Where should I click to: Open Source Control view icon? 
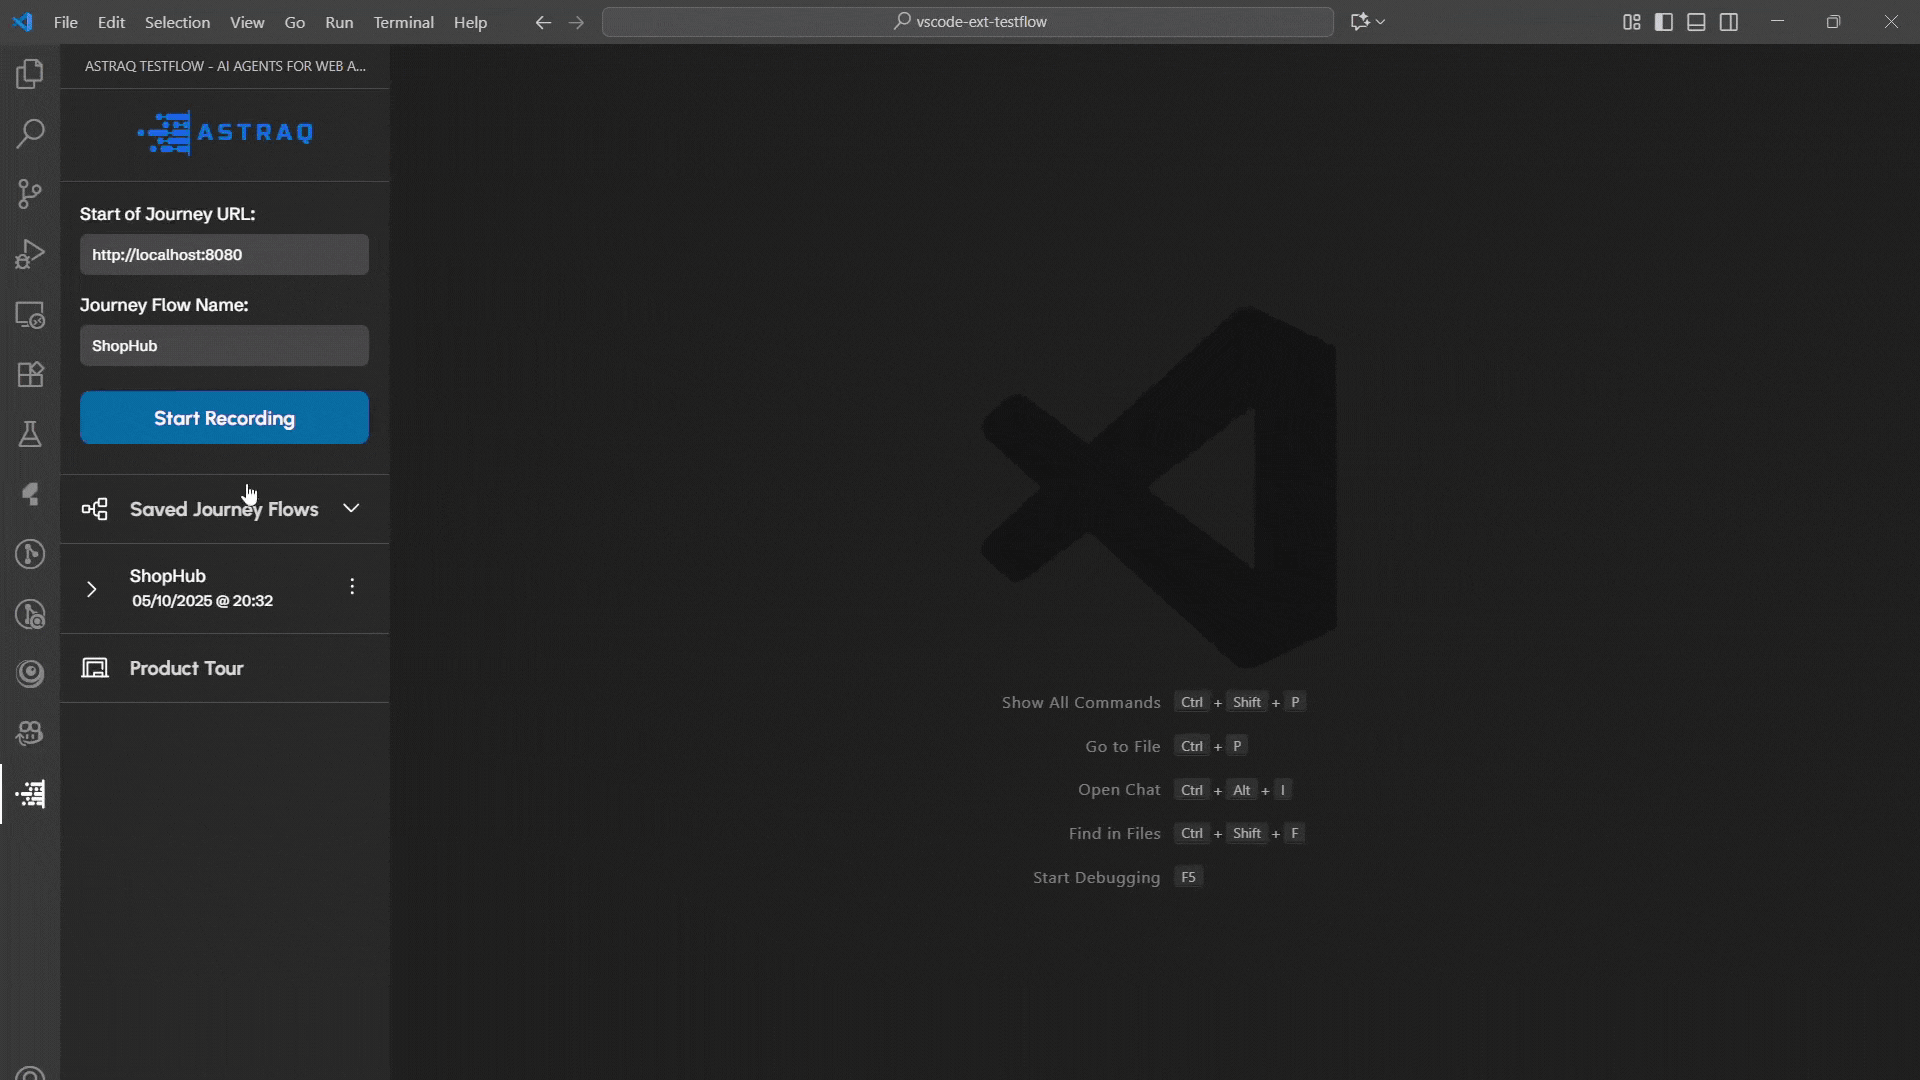(30, 194)
